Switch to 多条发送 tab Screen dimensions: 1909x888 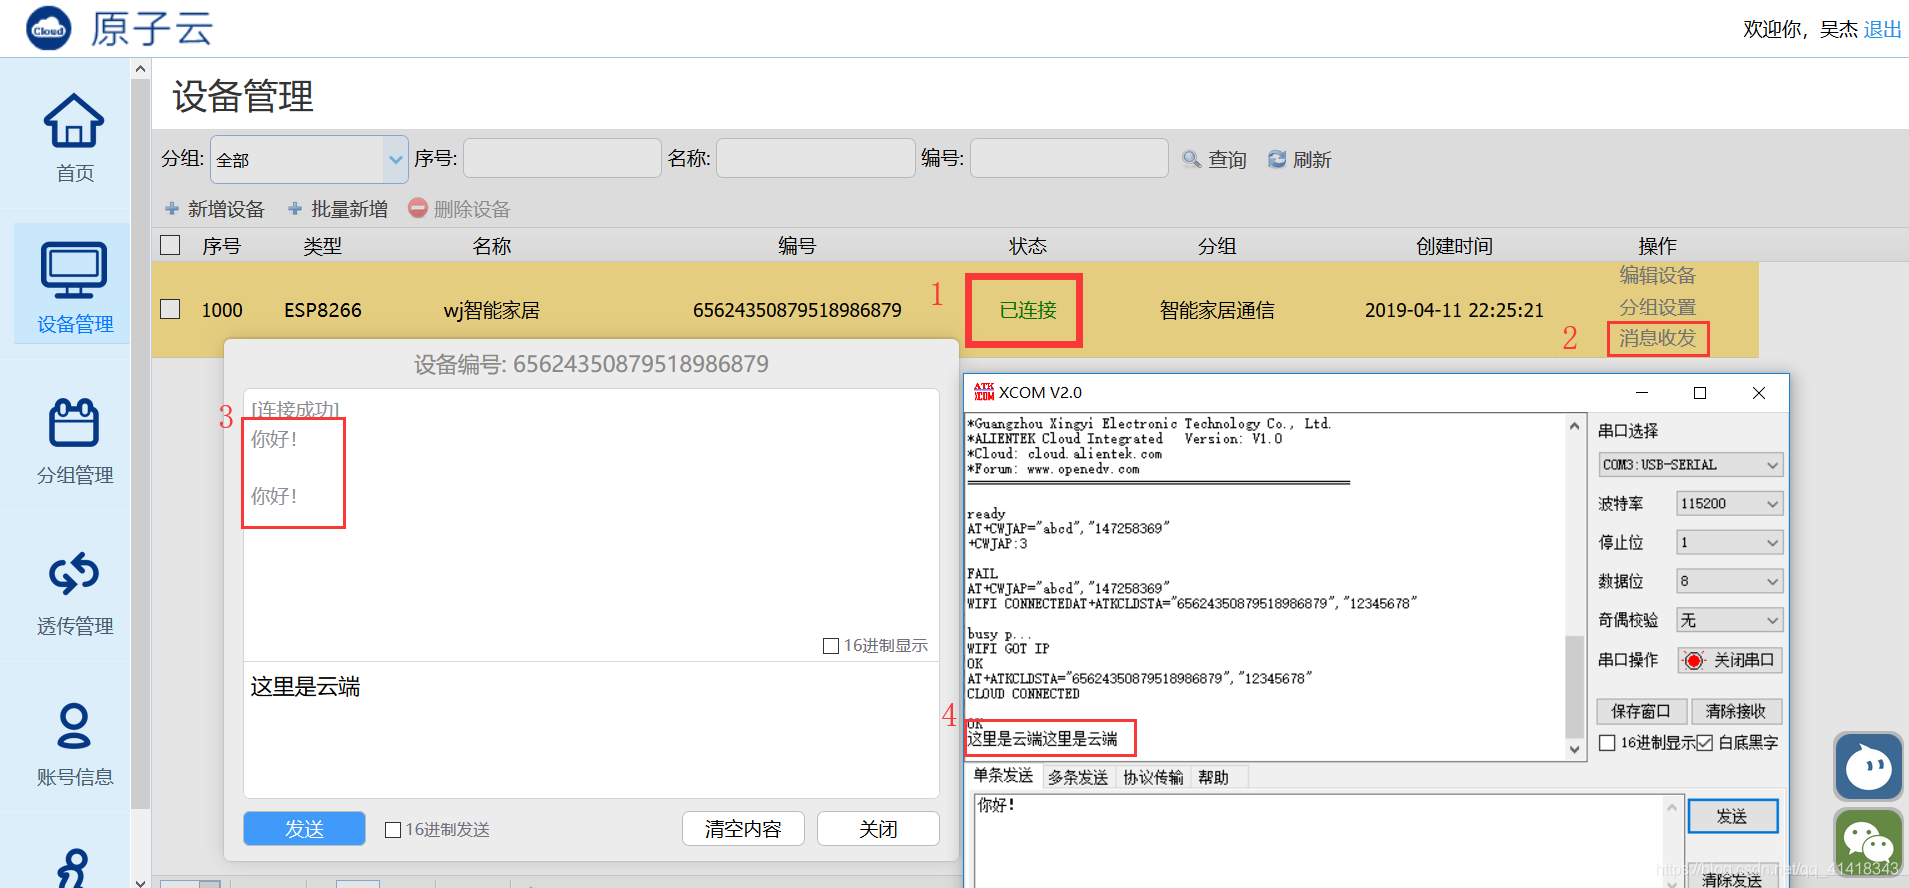coord(1077,777)
